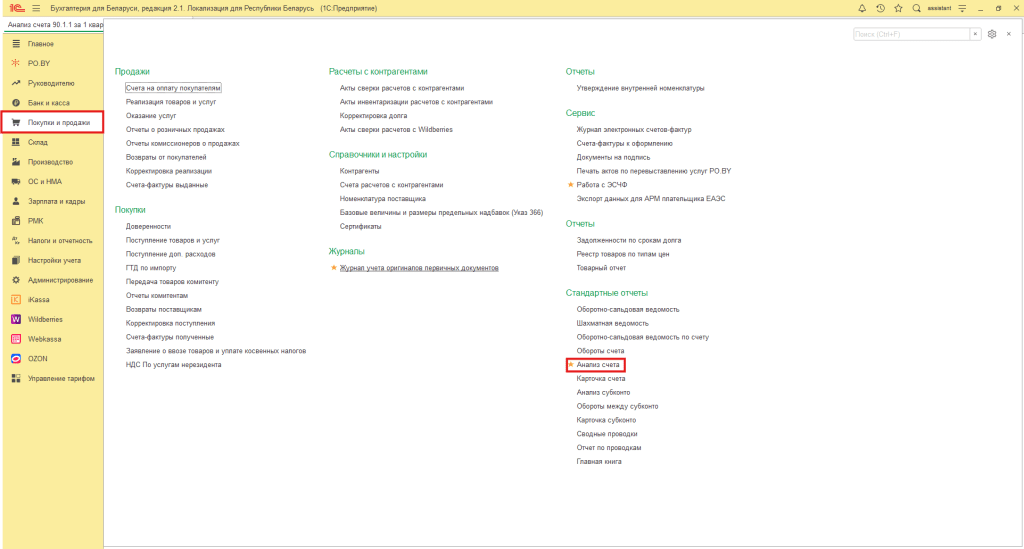Open history clock icon in title bar
1024x549 pixels.
[x=880, y=8]
